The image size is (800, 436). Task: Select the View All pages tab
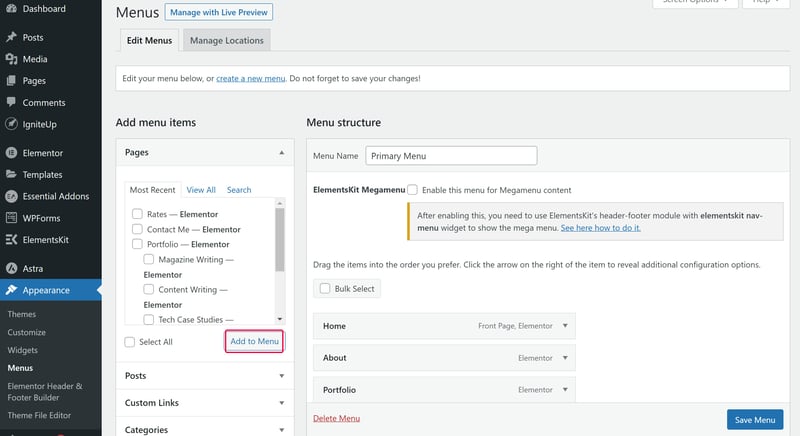[x=201, y=190]
